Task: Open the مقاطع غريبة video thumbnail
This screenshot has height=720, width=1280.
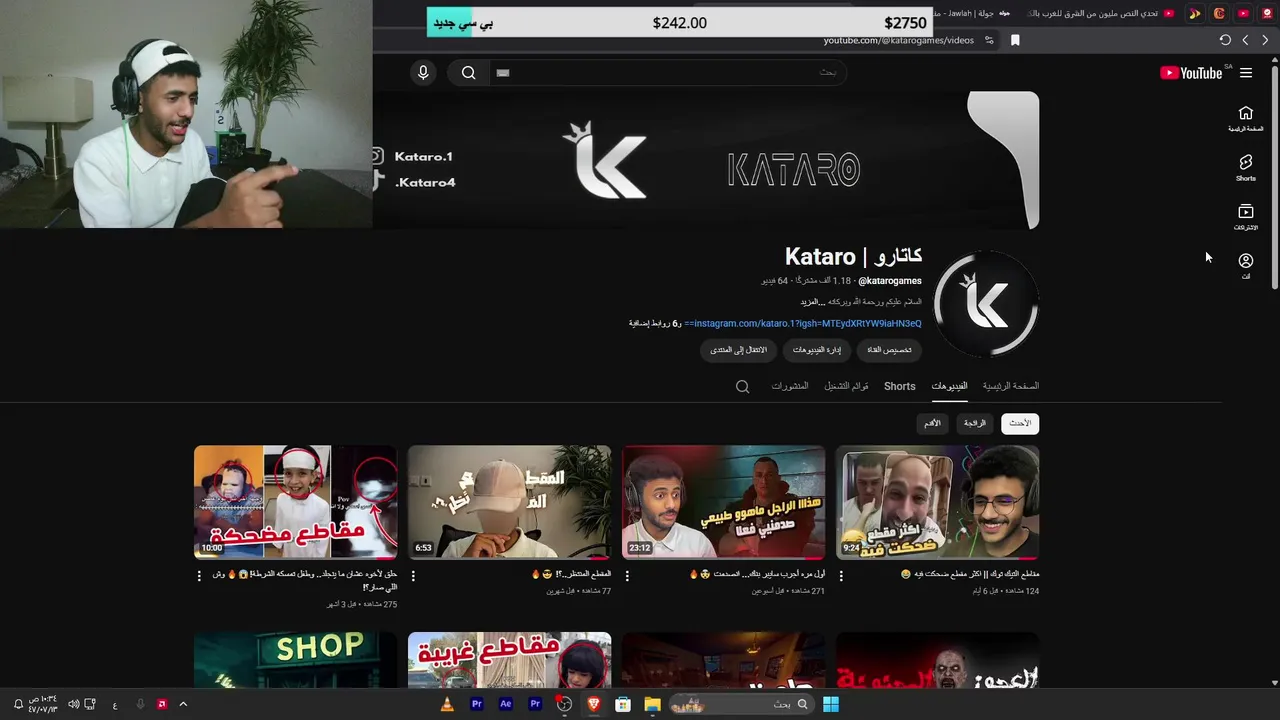Action: coord(509,660)
